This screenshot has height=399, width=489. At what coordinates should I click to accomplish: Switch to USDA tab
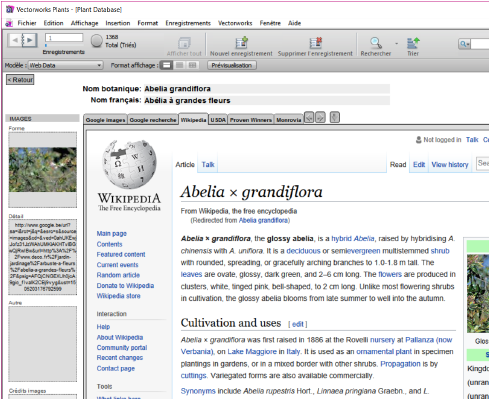[x=218, y=120]
